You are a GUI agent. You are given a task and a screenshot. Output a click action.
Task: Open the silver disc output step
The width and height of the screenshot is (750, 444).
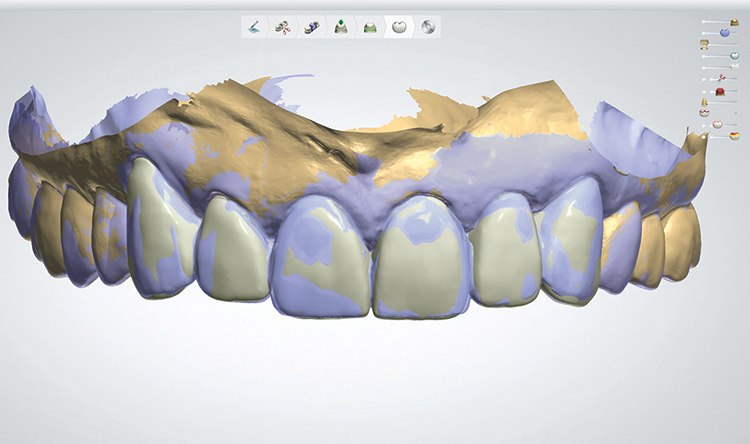coord(428,27)
